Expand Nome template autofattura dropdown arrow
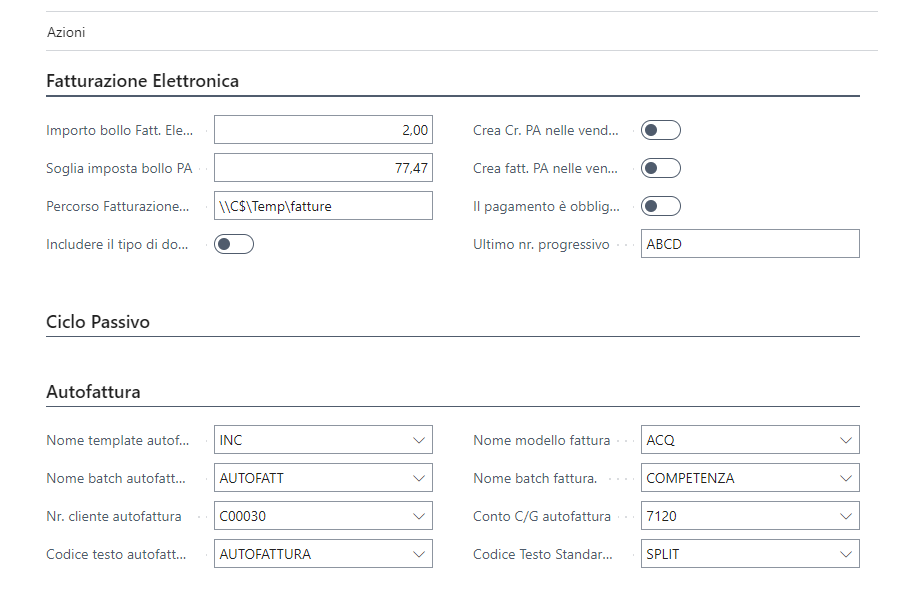904x610 pixels. (x=419, y=440)
